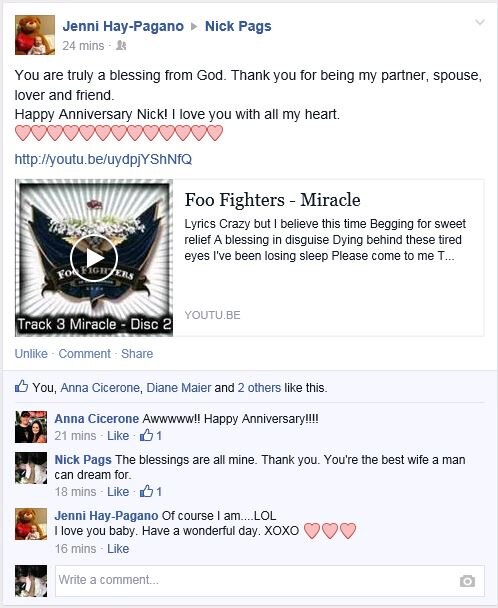Open the youtu.be/uydpjYShNfQ link
498x608 pixels.
[x=103, y=159]
